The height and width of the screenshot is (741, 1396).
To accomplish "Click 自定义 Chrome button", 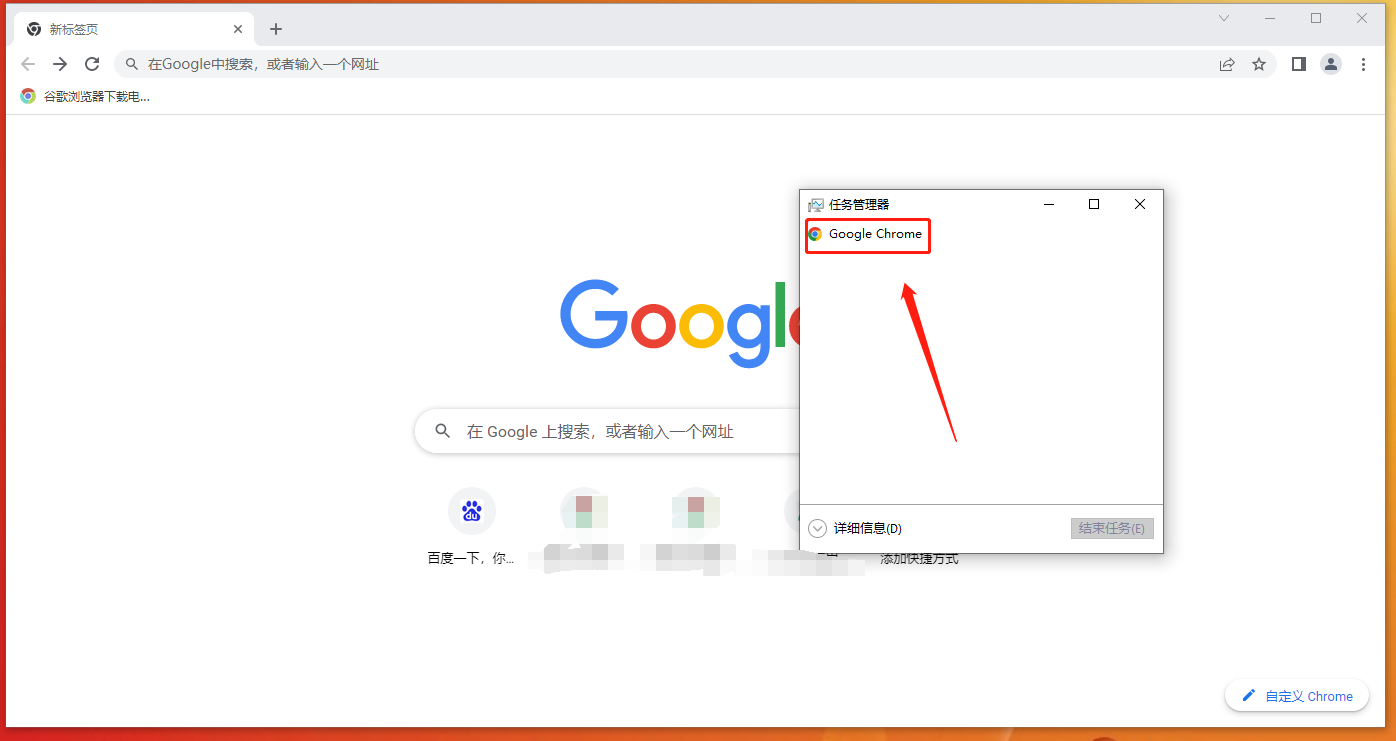I will [x=1297, y=696].
